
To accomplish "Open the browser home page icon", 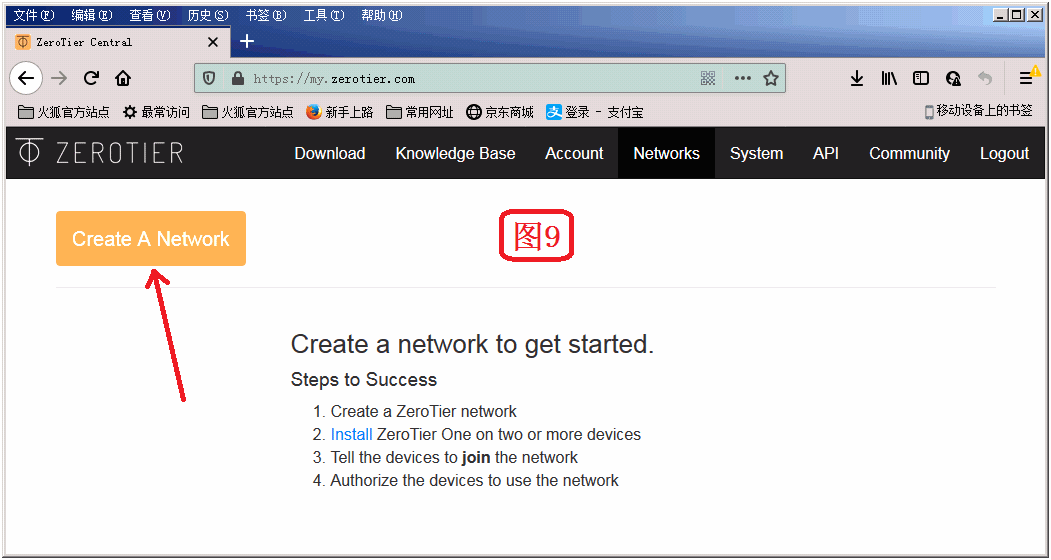I will click(x=123, y=78).
